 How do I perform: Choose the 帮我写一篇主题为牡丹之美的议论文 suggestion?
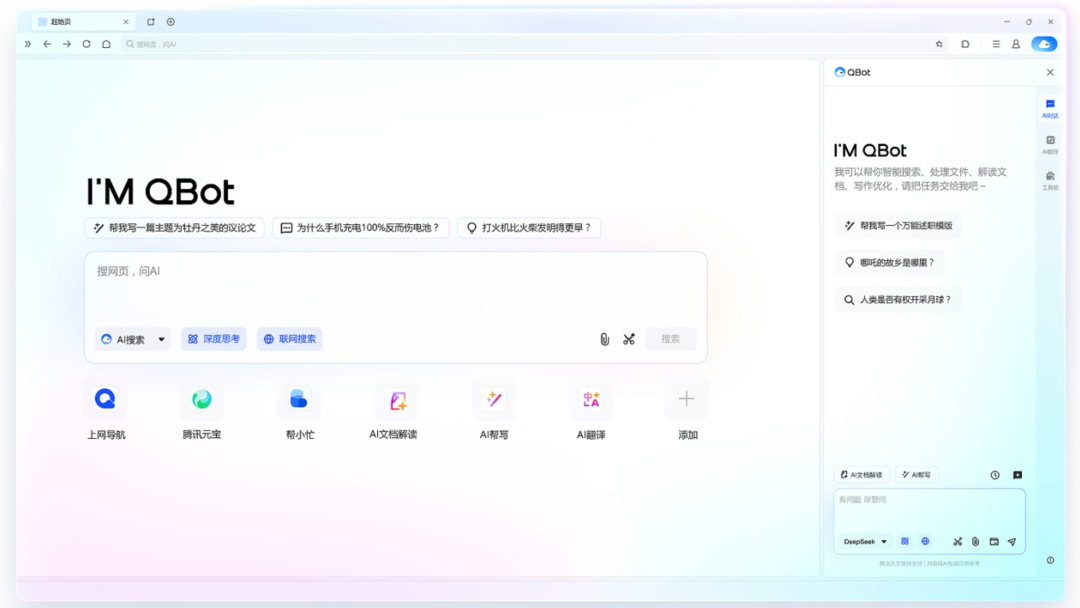click(174, 228)
